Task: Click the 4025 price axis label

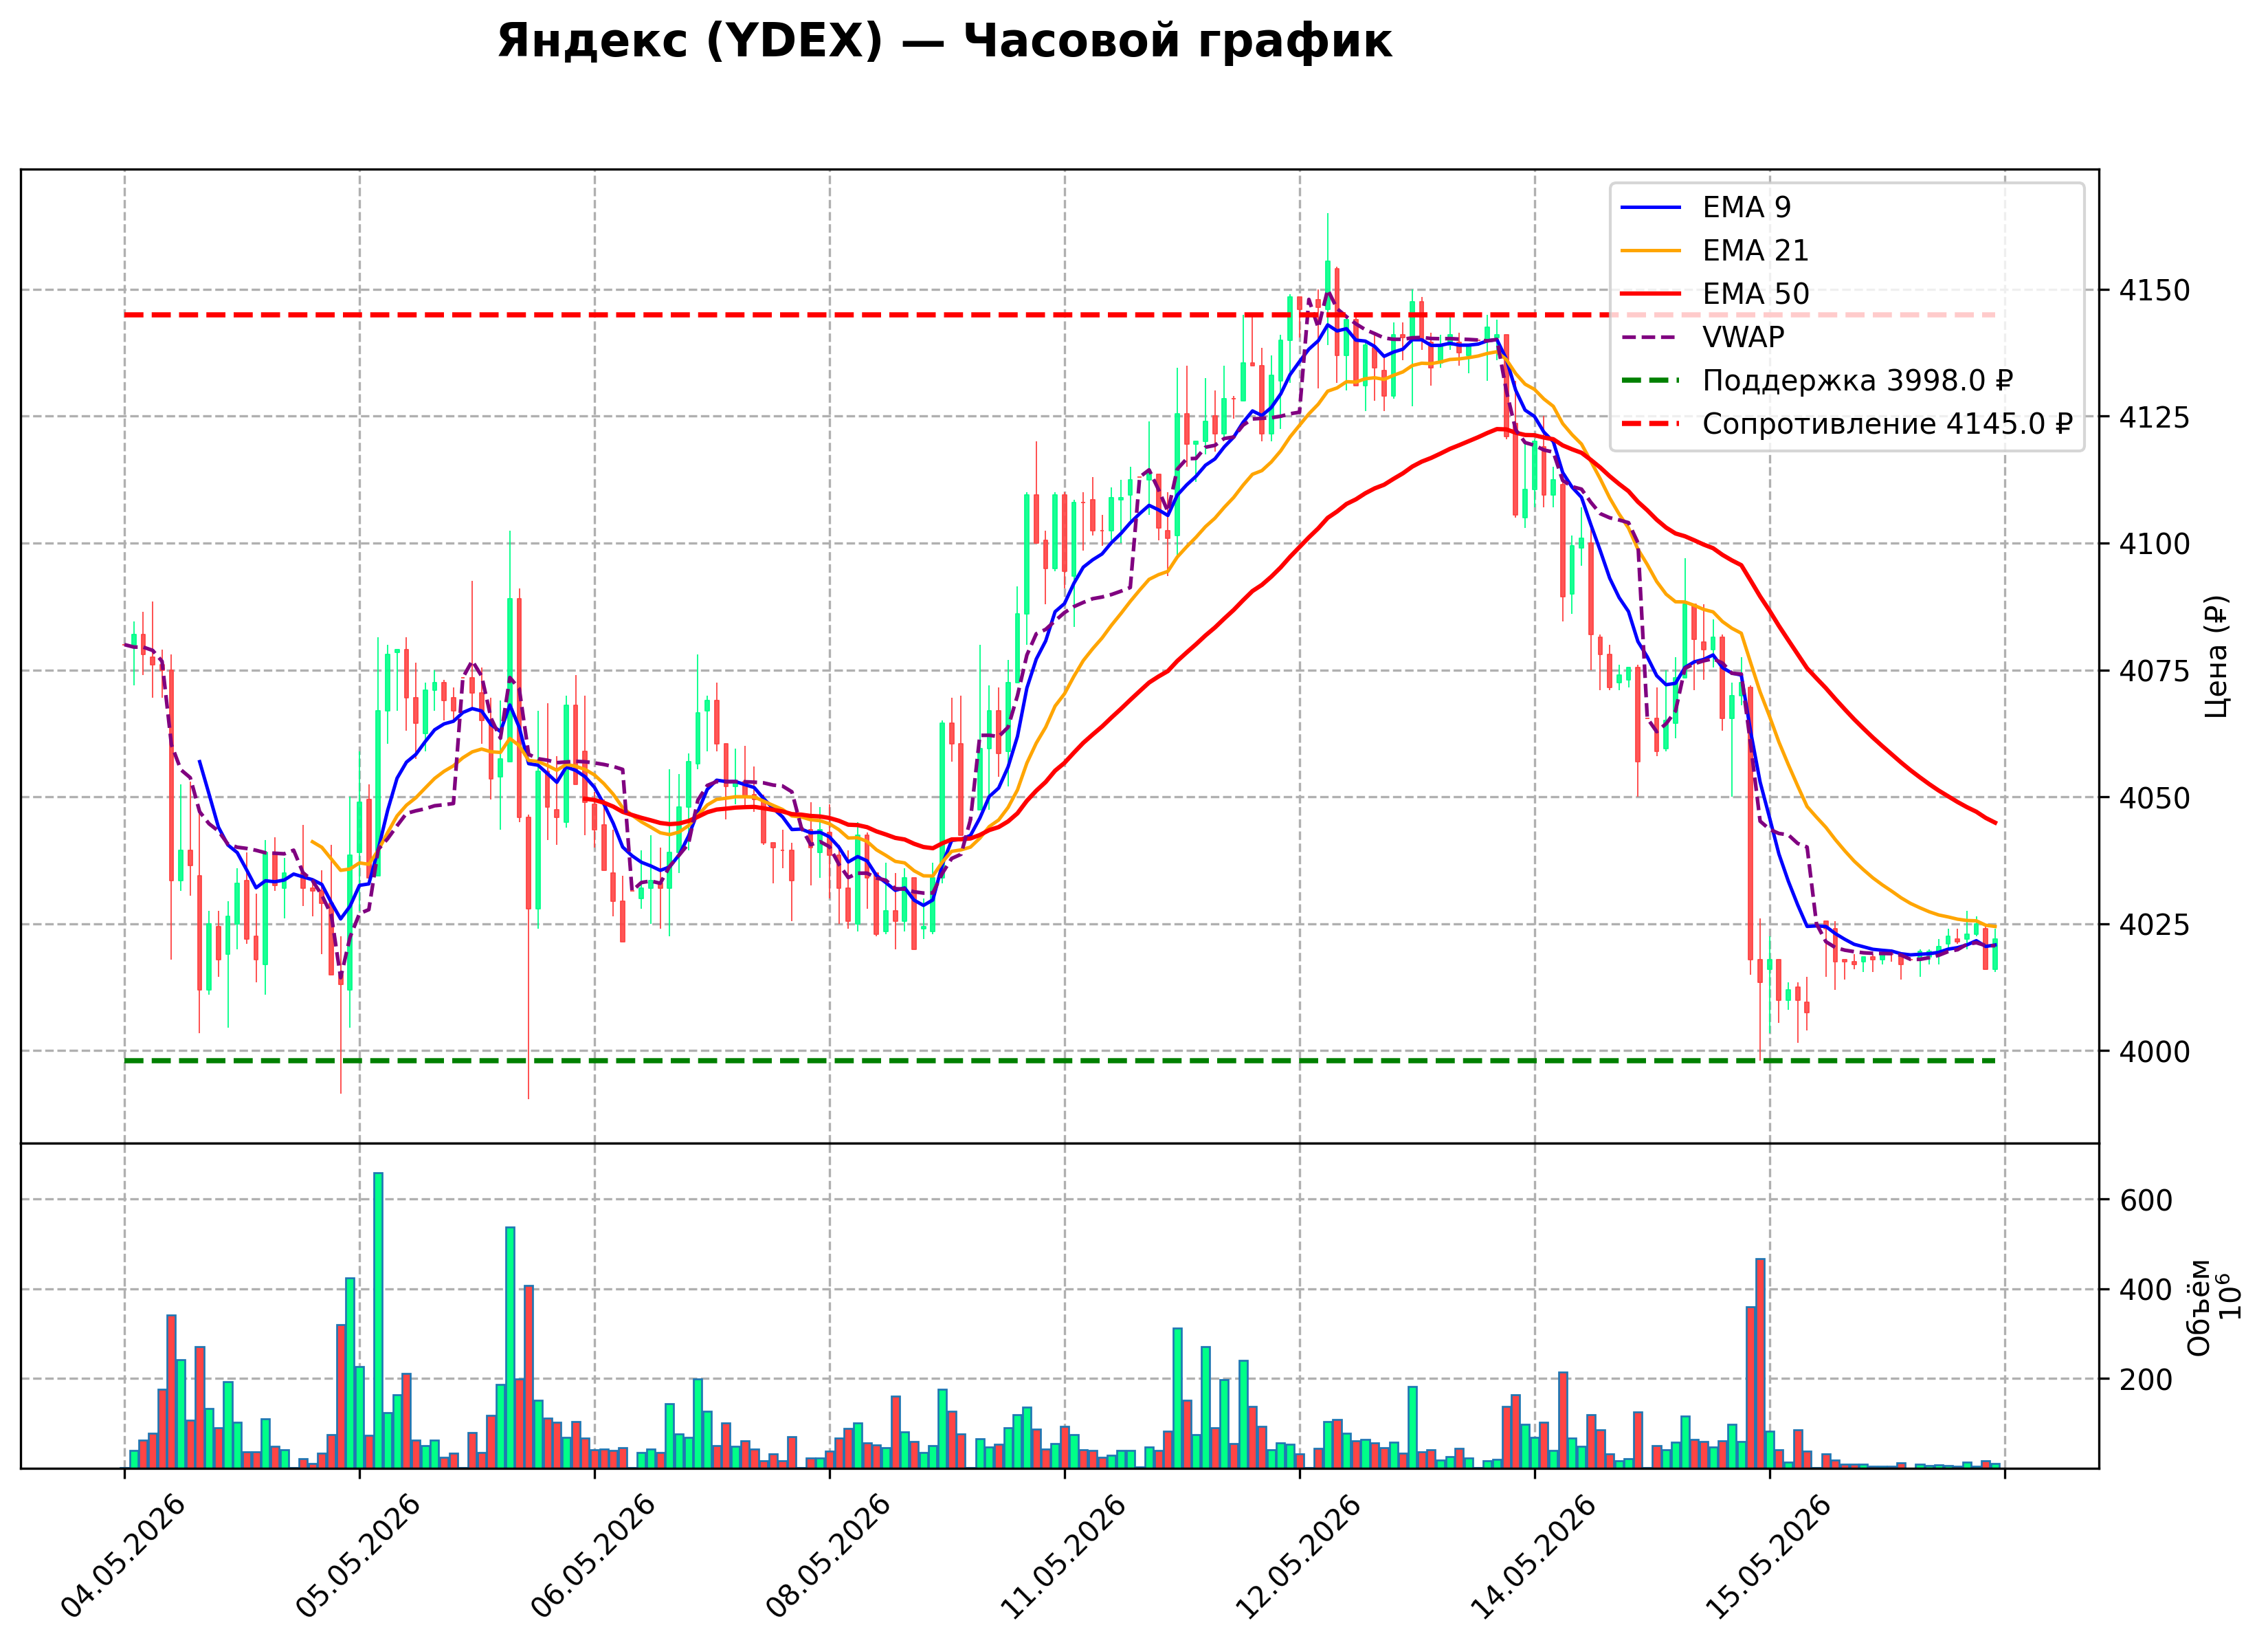Action: pos(2154,925)
